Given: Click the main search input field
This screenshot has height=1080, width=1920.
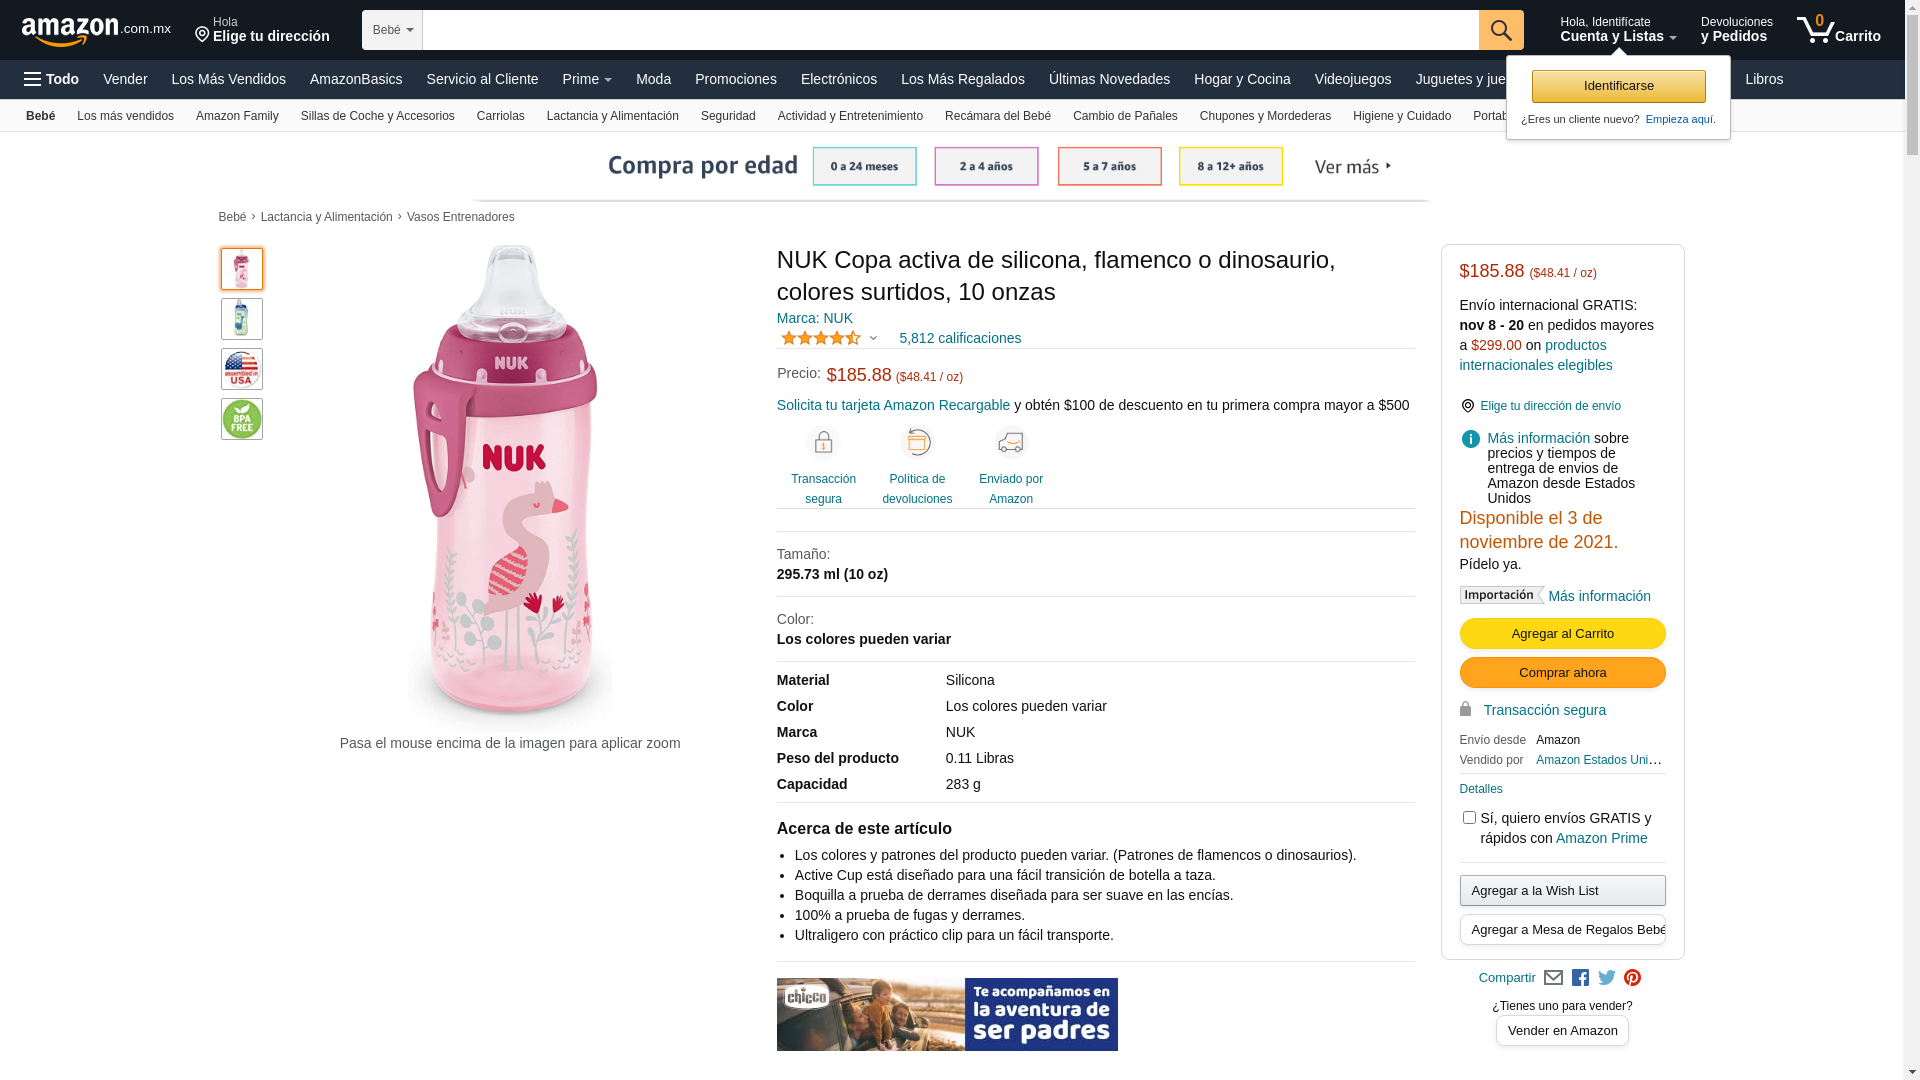Looking at the screenshot, I should click(x=950, y=30).
